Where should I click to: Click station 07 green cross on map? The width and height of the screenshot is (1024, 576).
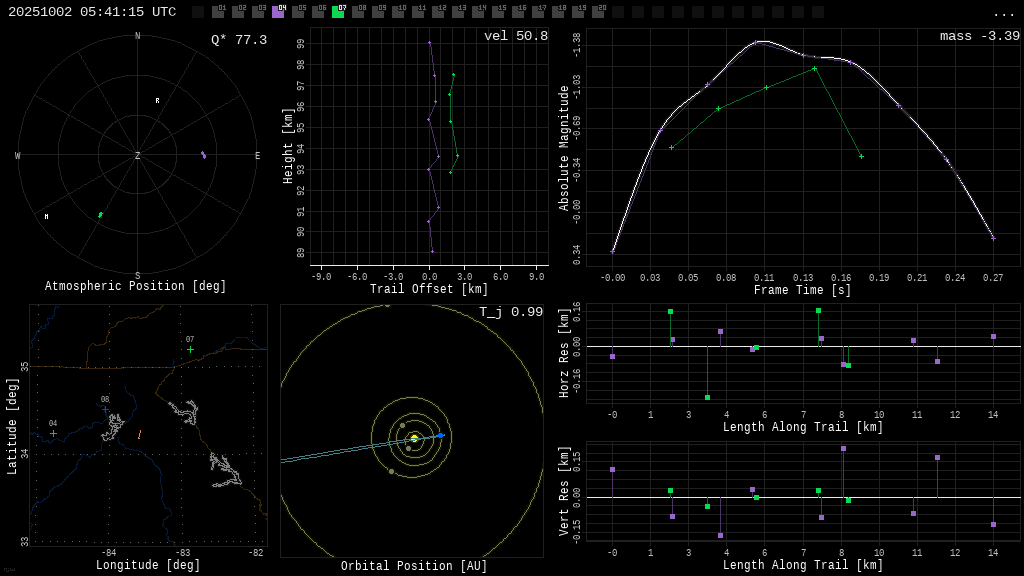190,349
